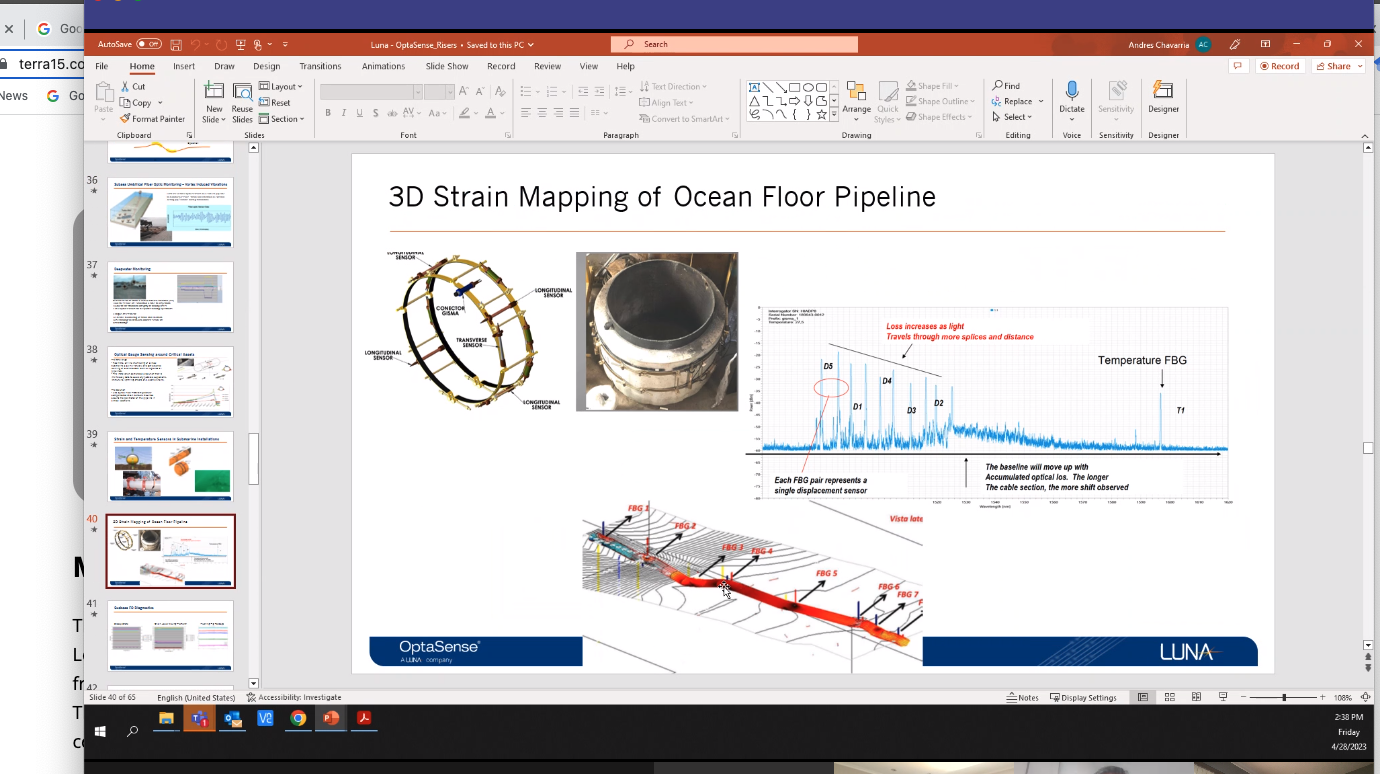Switch to Slide Sorter view
This screenshot has height=774, width=1380.
(x=1169, y=697)
